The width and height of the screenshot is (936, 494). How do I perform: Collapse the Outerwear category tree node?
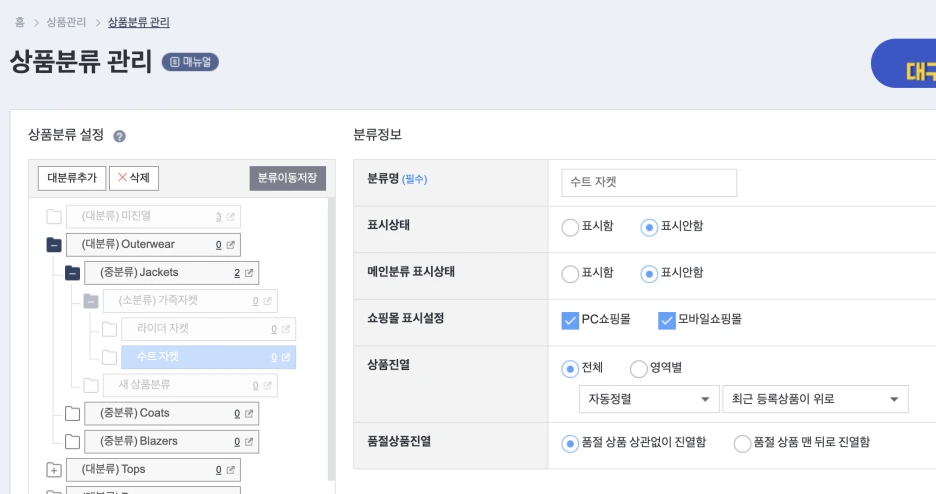click(x=54, y=245)
